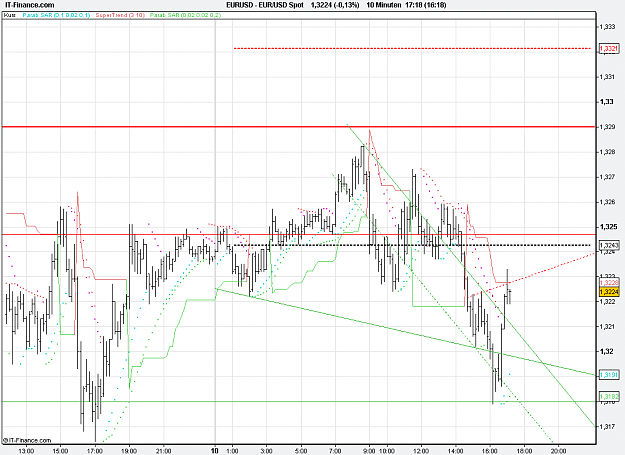
Task: Click the 19:00 time axis label
Action: (x=129, y=451)
